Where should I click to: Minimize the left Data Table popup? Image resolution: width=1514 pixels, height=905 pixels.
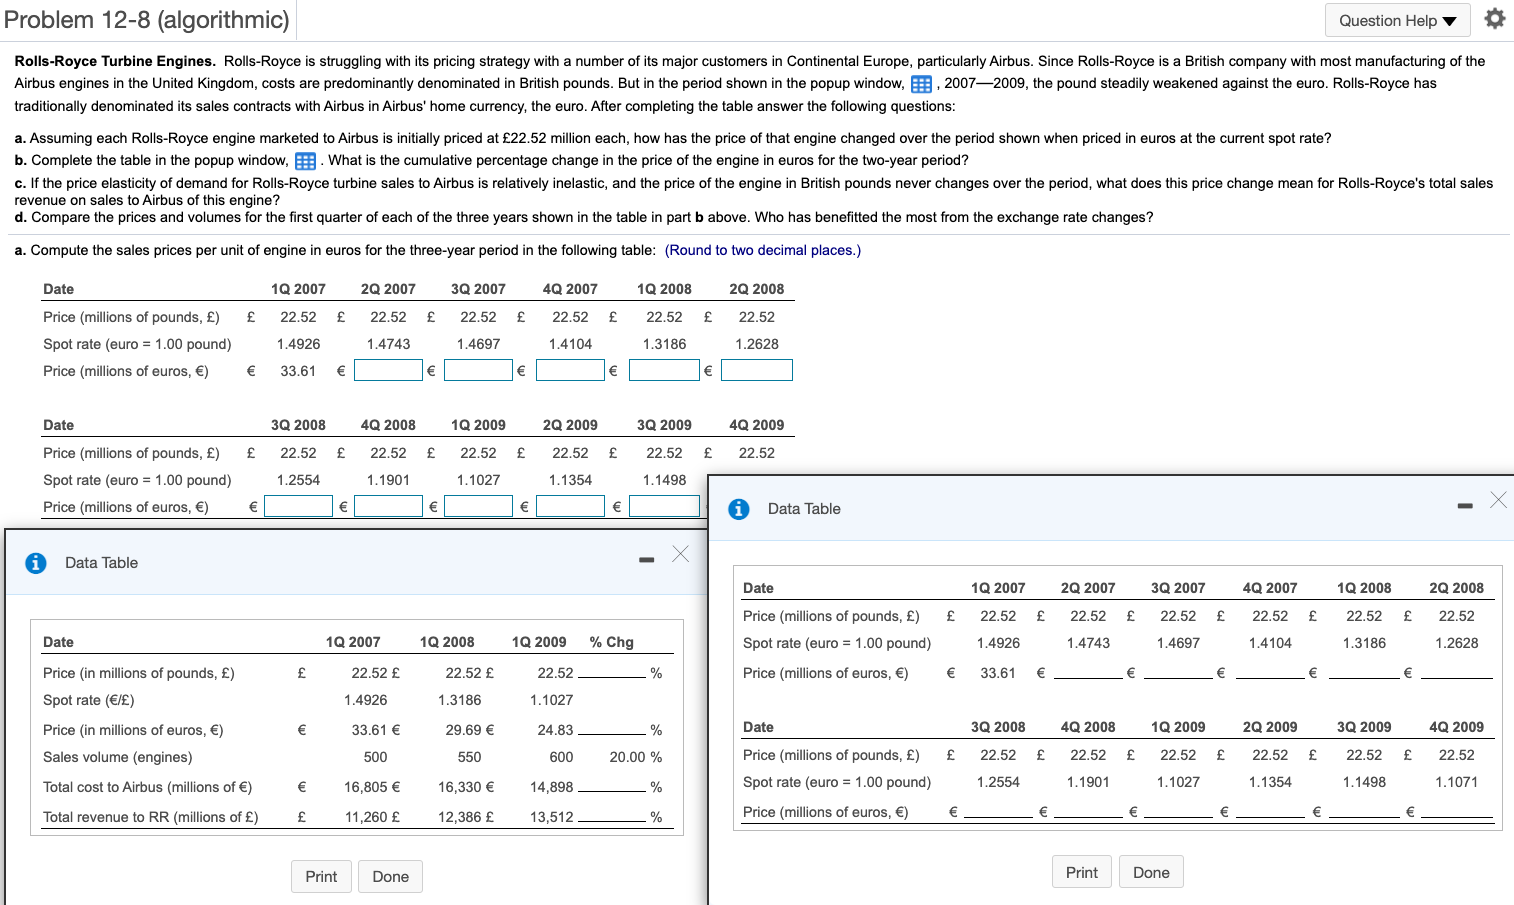(647, 559)
